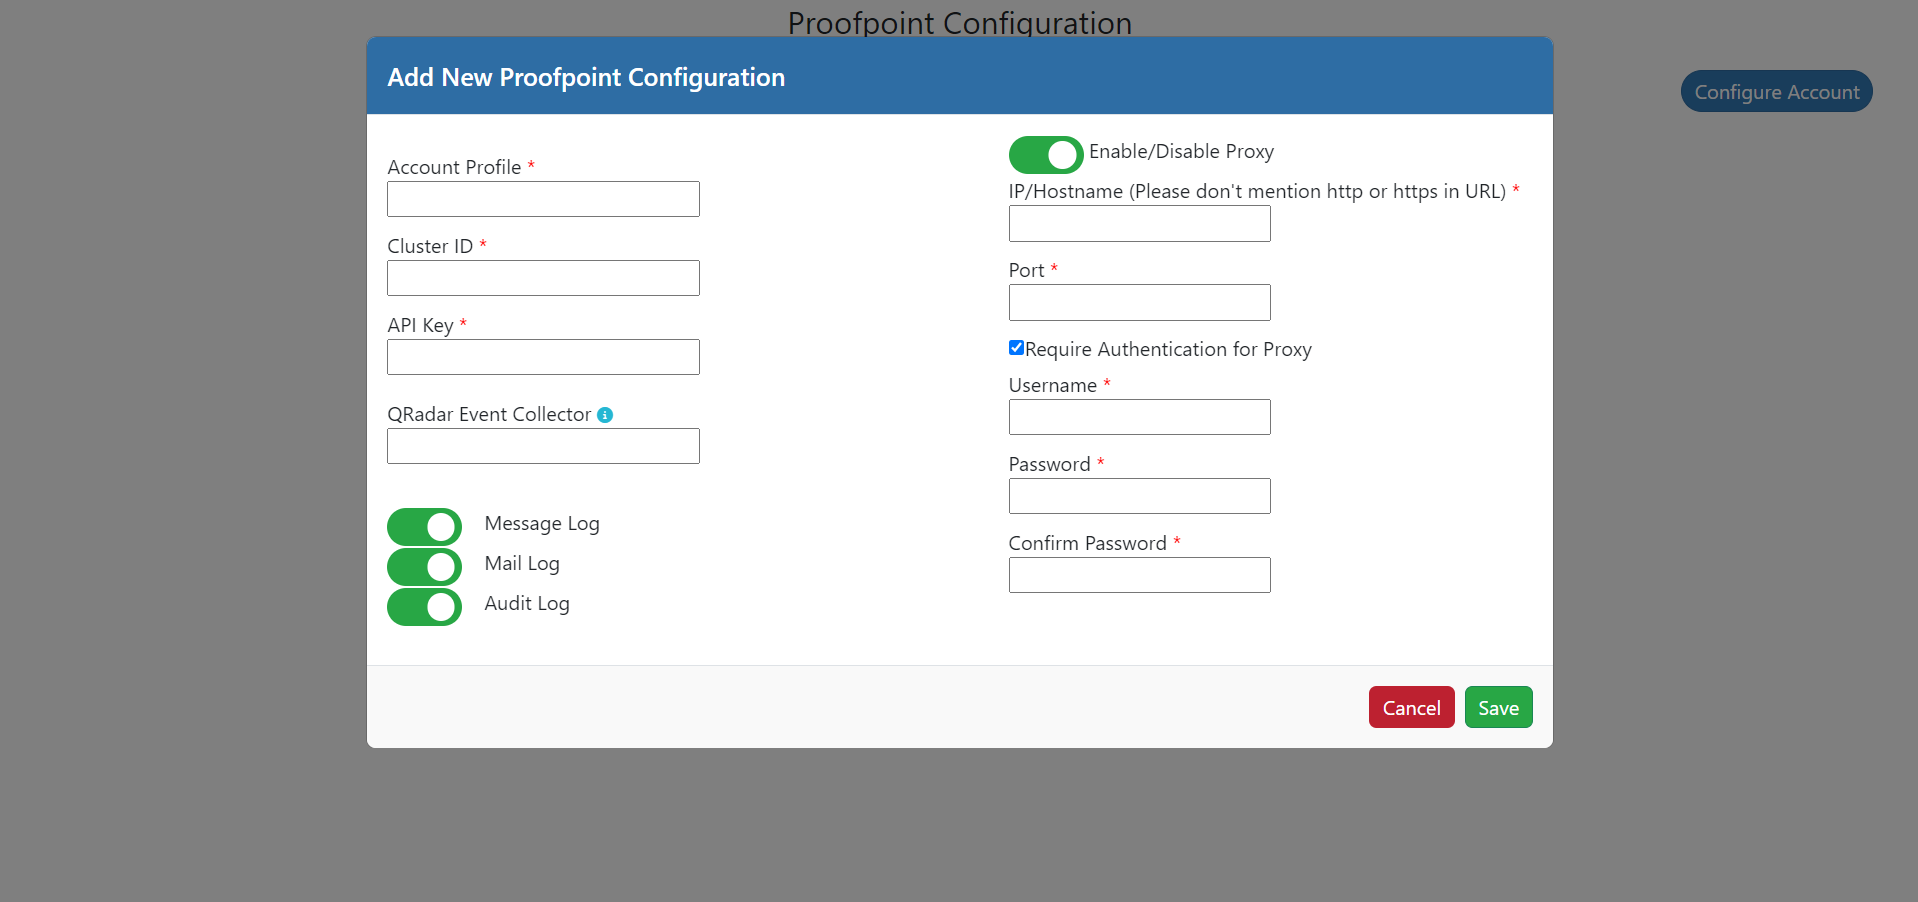Click the QRadar Event Collector info icon
This screenshot has width=1918, height=902.
coord(605,415)
